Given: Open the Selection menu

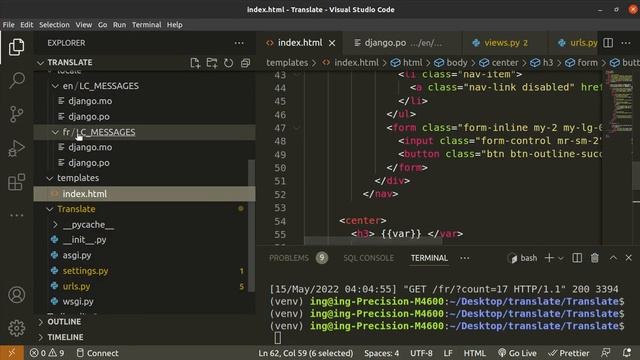Looking at the screenshot, I should point(54,25).
